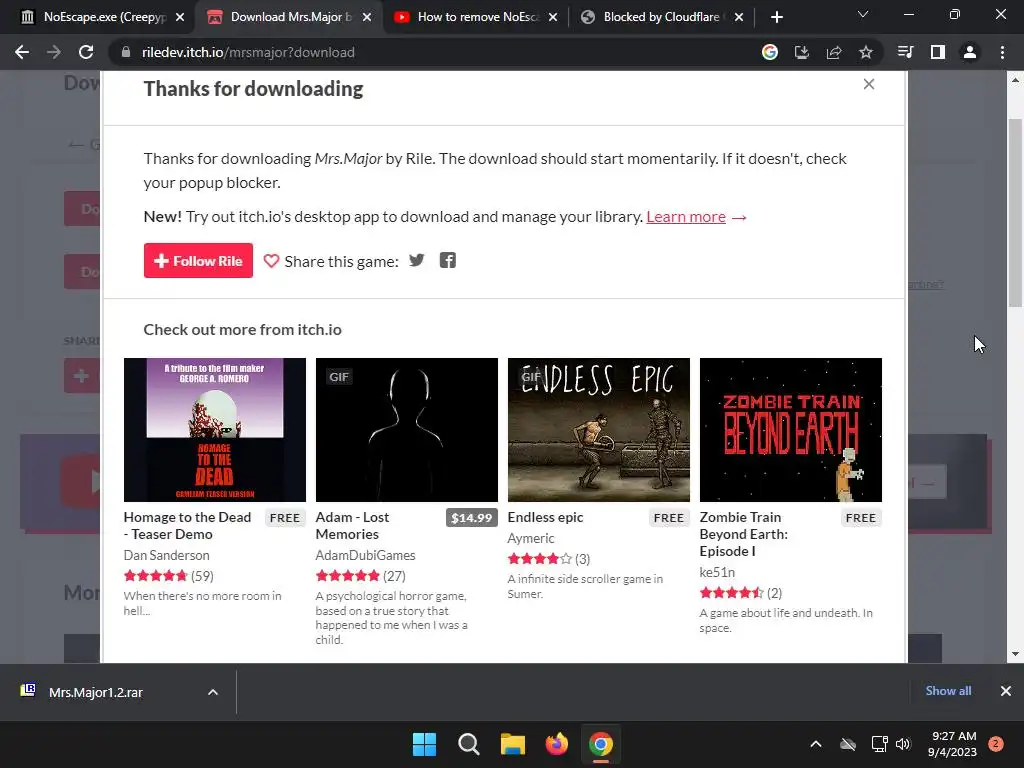Switch to How to remove NoEscape tab
1024x768 pixels.
(479, 17)
